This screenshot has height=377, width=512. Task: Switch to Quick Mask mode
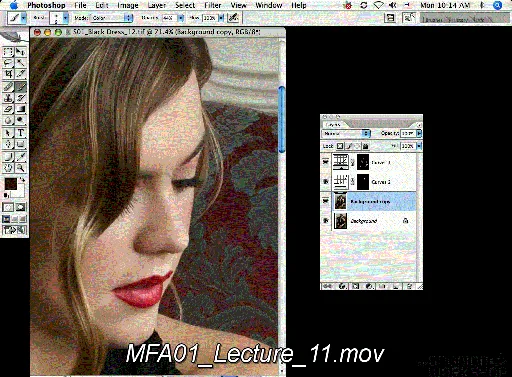pos(20,207)
